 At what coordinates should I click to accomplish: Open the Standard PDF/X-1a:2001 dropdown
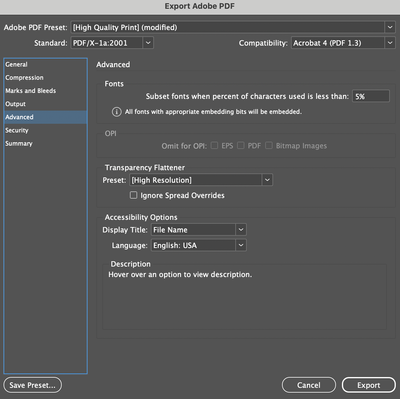(x=112, y=43)
